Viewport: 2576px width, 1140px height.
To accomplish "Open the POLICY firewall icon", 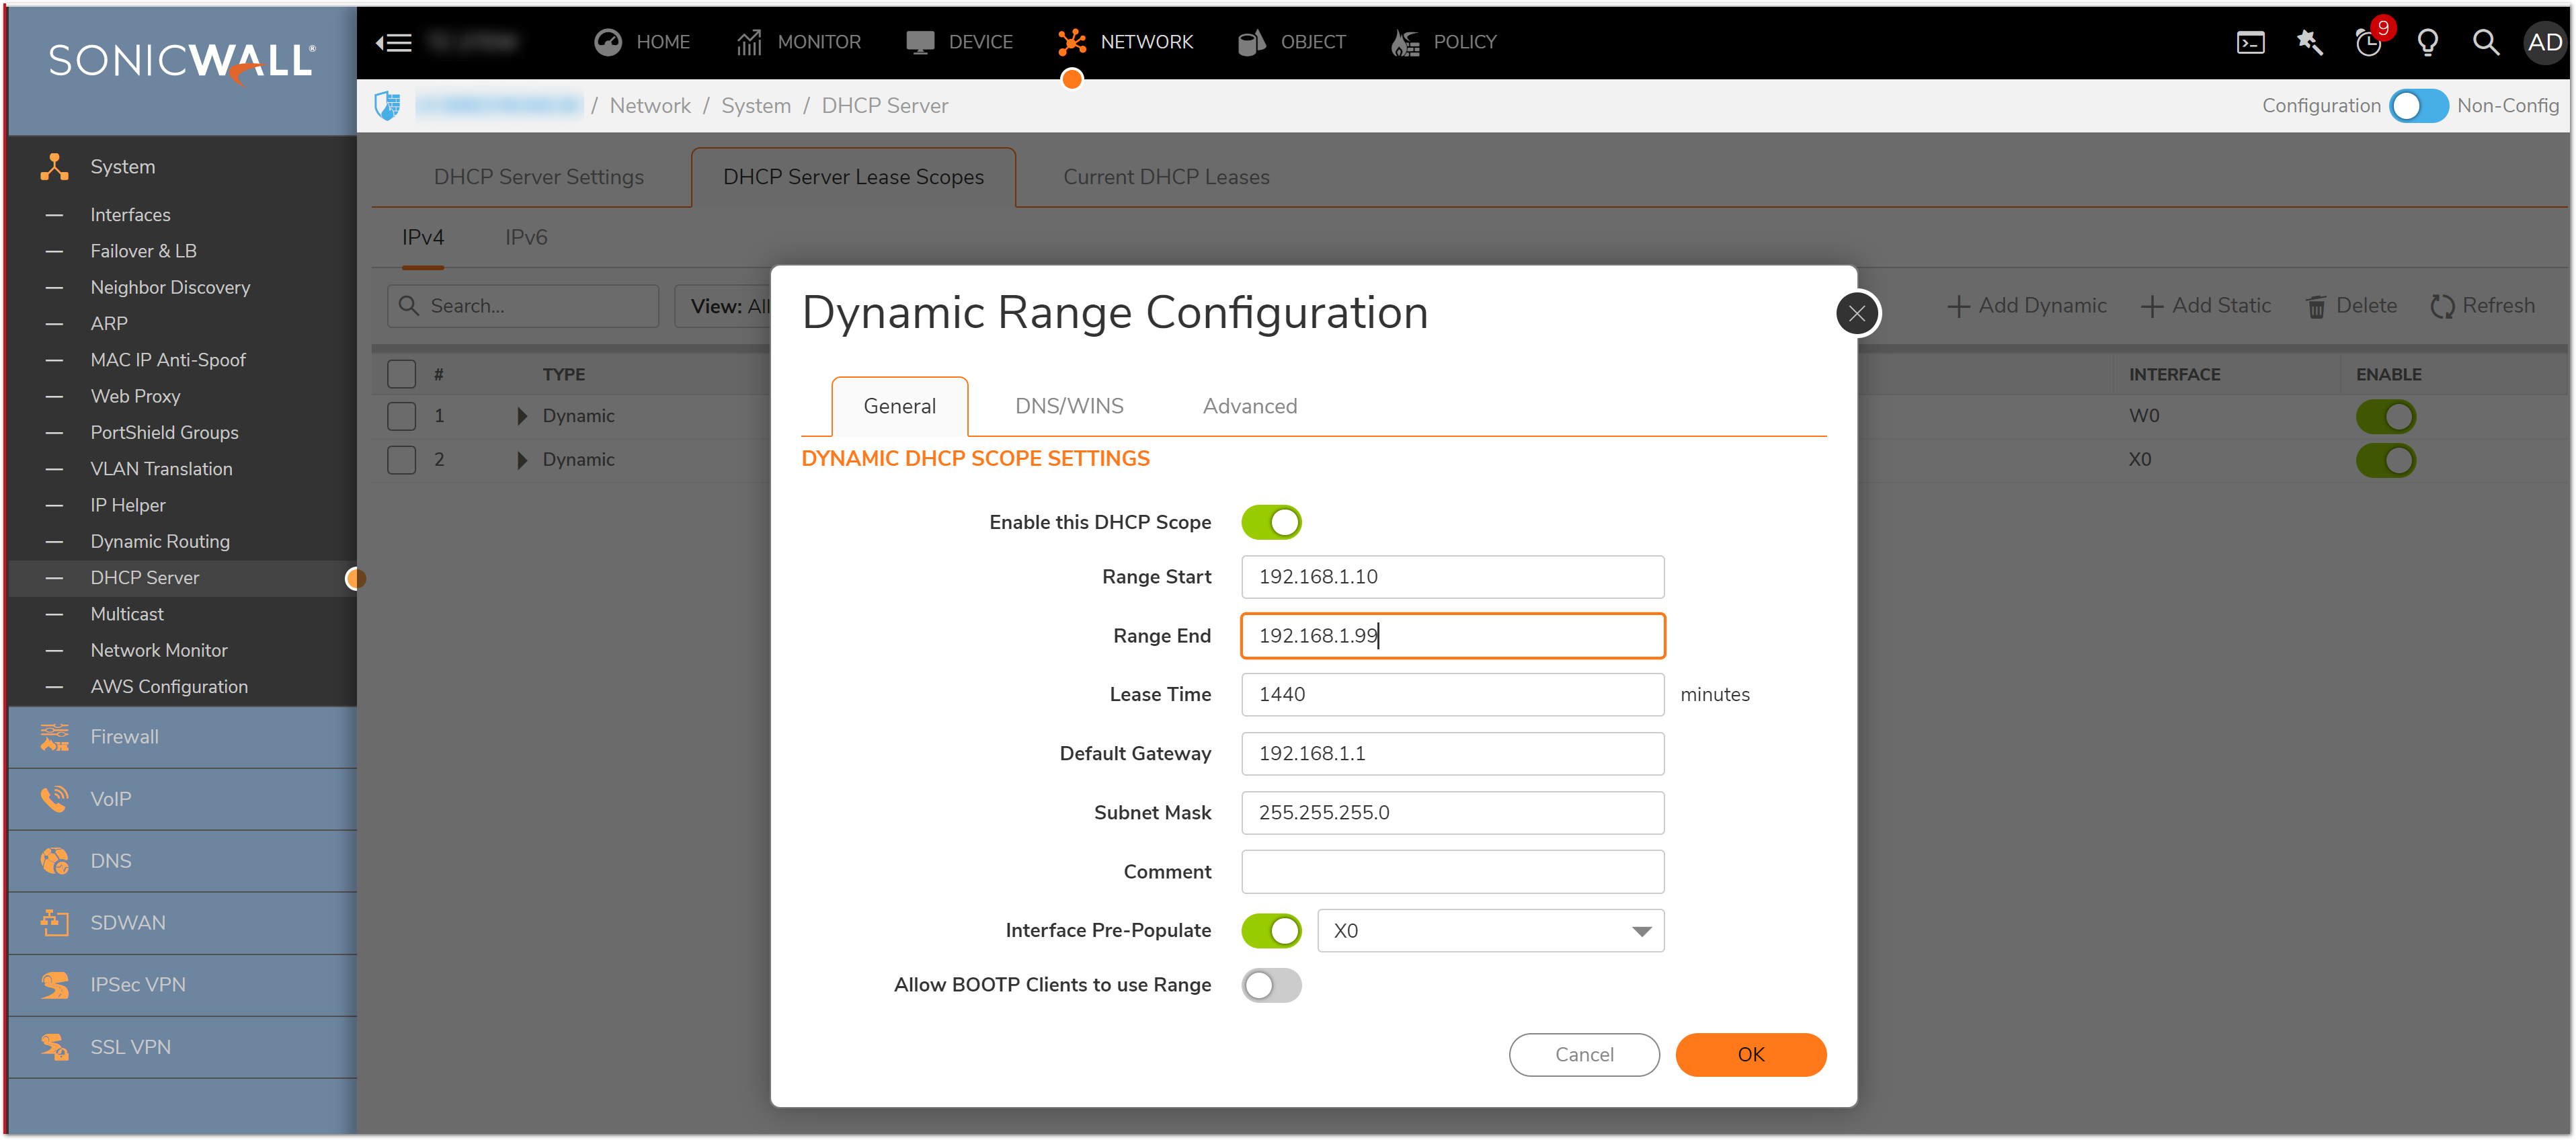I will 1405,42.
